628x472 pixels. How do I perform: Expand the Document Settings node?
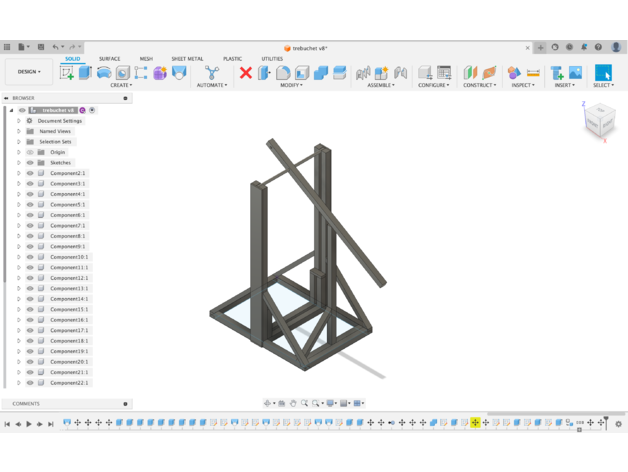pyautogui.click(x=18, y=121)
